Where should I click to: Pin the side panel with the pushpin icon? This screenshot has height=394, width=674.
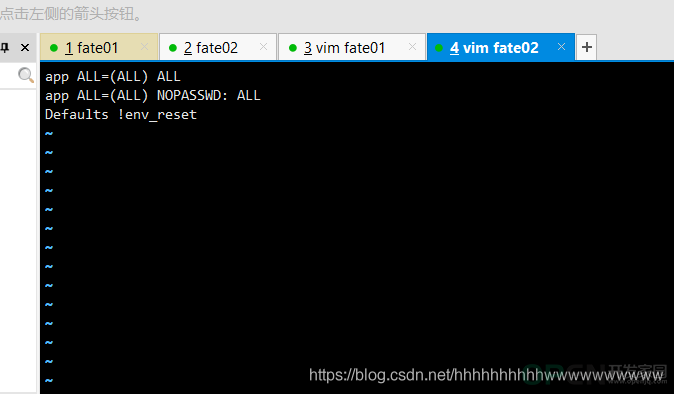click(x=5, y=47)
